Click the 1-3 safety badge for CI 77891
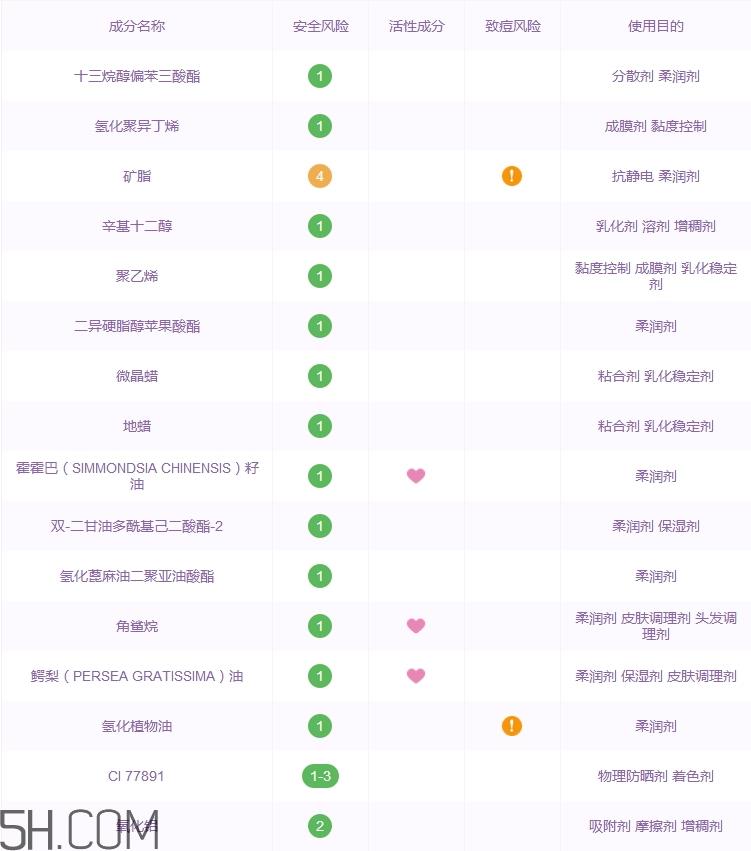 coord(320,776)
